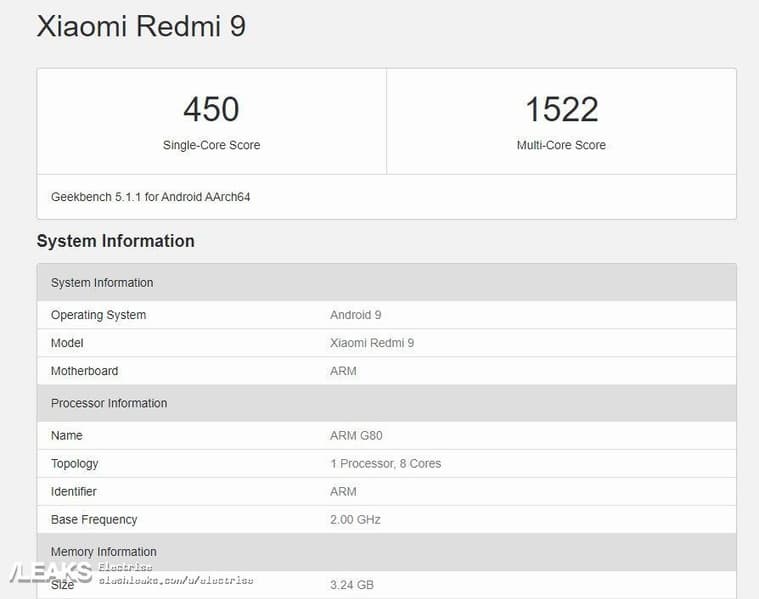The width and height of the screenshot is (759, 599).
Task: Click the 1522 multi-core score number
Action: [x=561, y=109]
